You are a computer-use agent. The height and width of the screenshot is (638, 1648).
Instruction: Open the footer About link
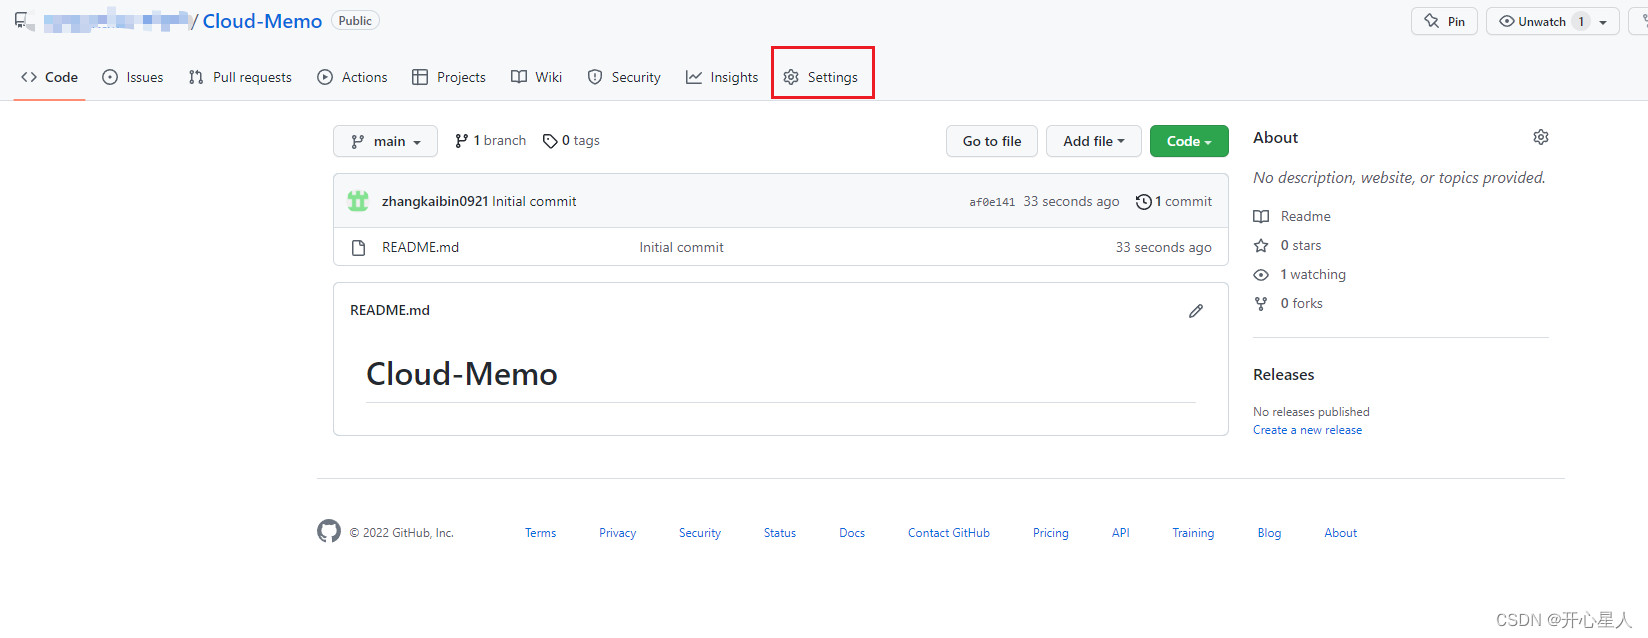(x=1341, y=533)
